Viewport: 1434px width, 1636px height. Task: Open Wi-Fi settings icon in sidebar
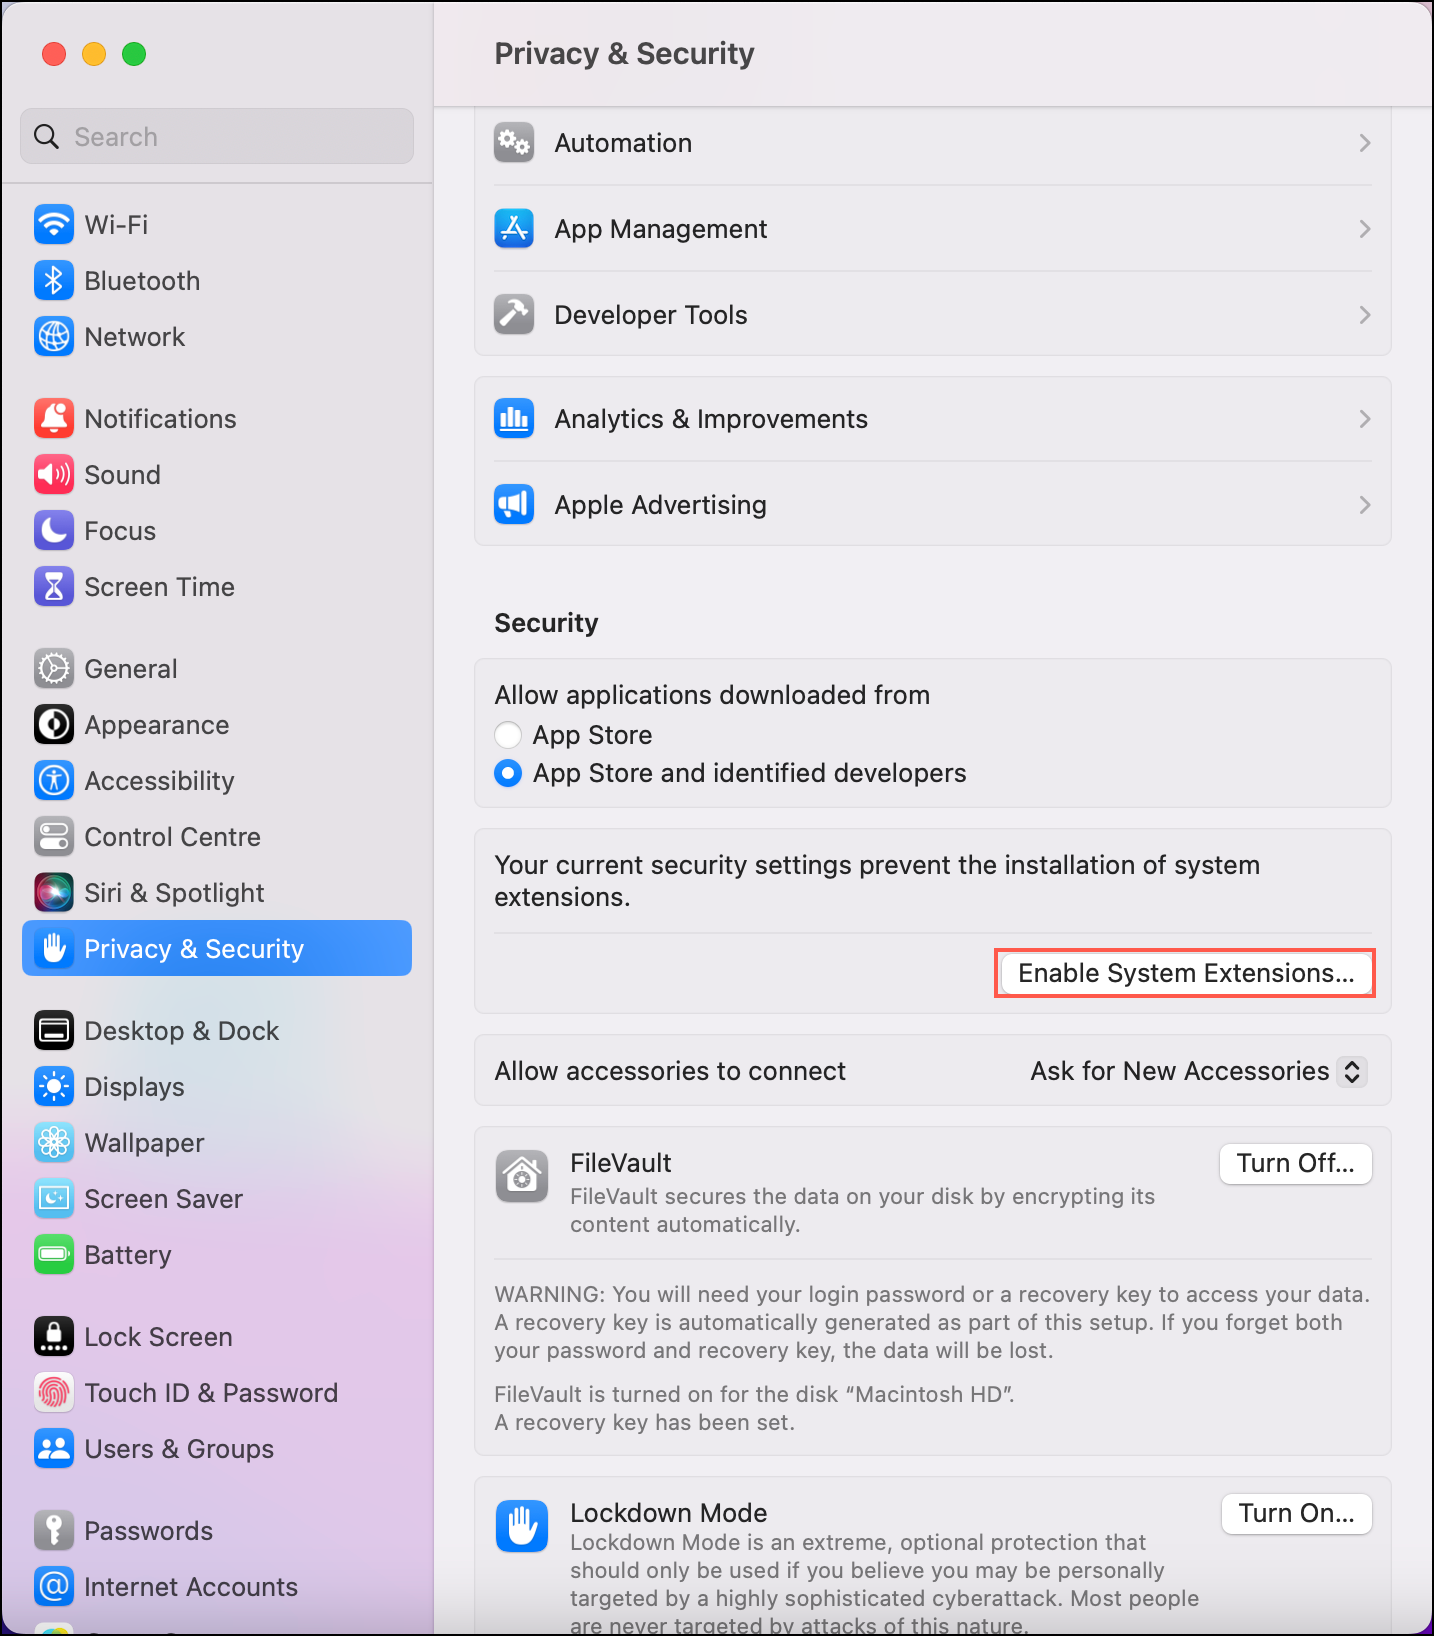[54, 224]
